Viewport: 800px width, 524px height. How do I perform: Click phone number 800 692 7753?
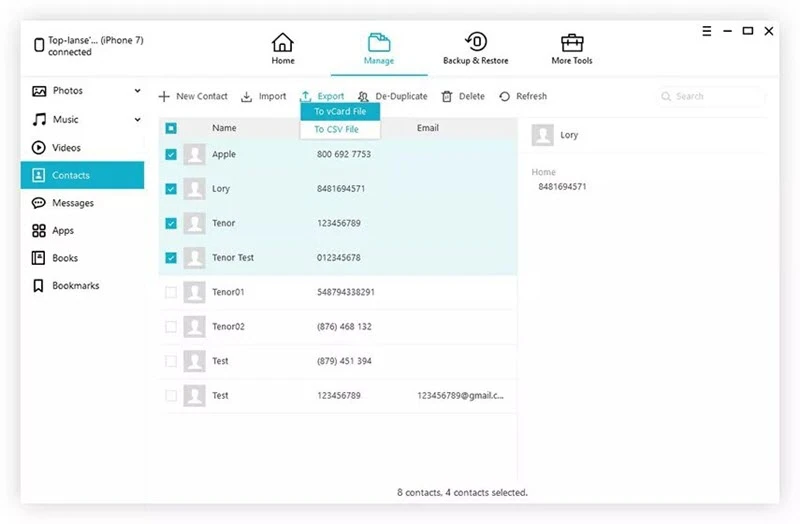pos(344,154)
